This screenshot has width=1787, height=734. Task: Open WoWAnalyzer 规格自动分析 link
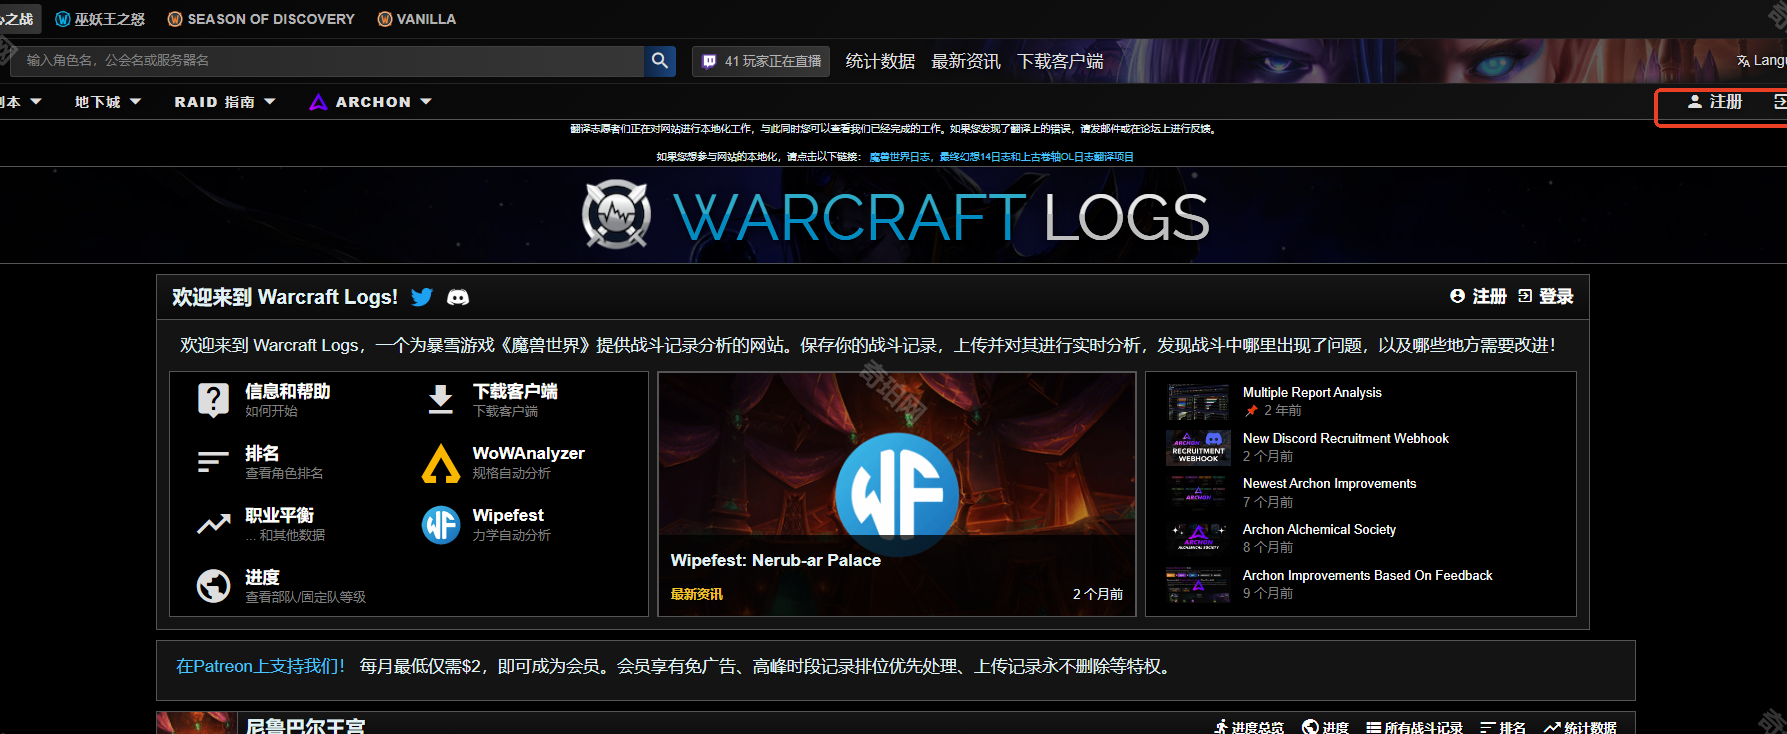[528, 462]
